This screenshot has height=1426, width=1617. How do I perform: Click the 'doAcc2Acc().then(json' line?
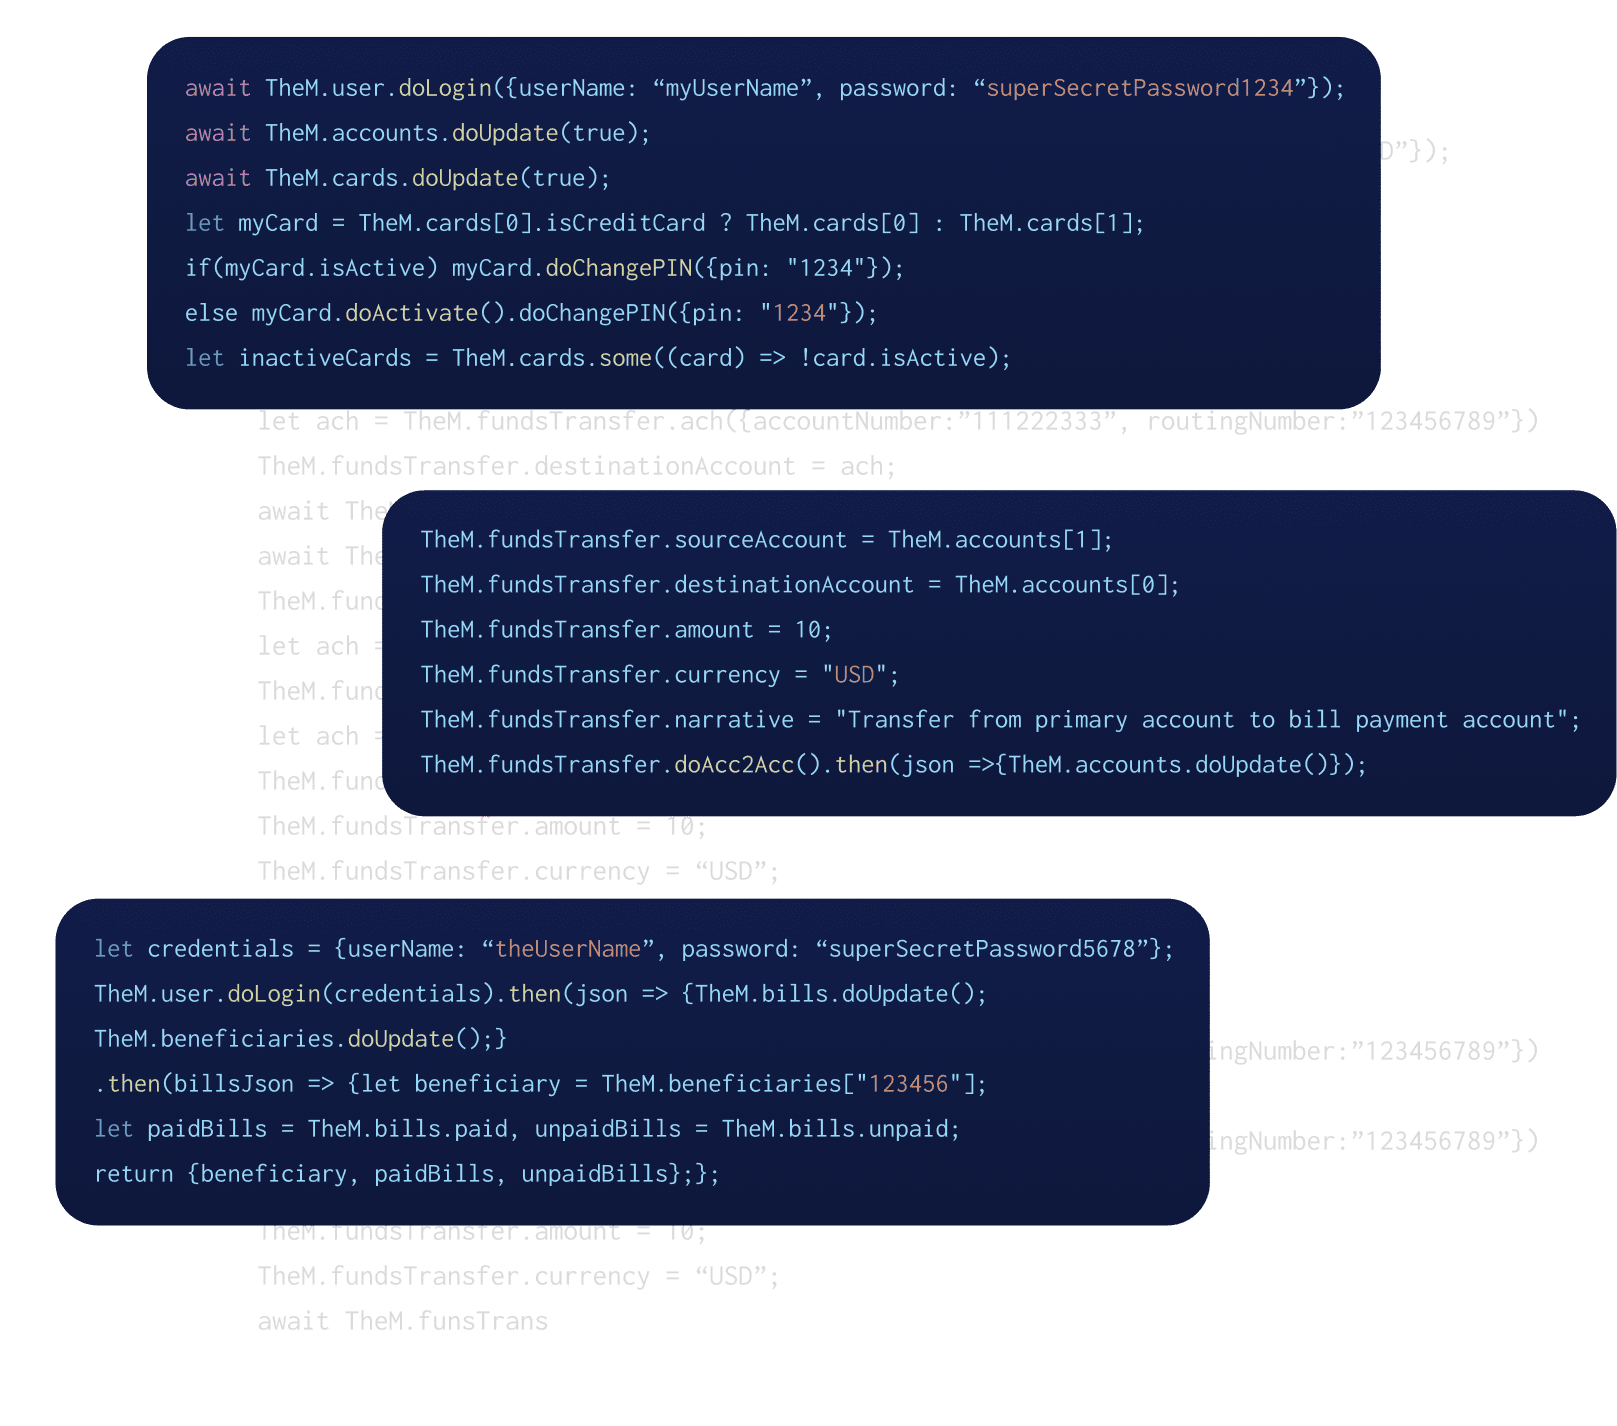tap(893, 765)
